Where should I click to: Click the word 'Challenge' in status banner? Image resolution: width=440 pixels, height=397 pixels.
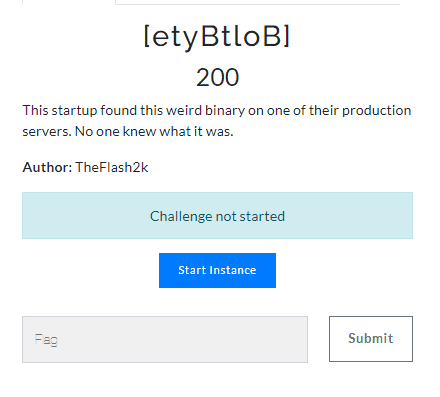(x=180, y=216)
